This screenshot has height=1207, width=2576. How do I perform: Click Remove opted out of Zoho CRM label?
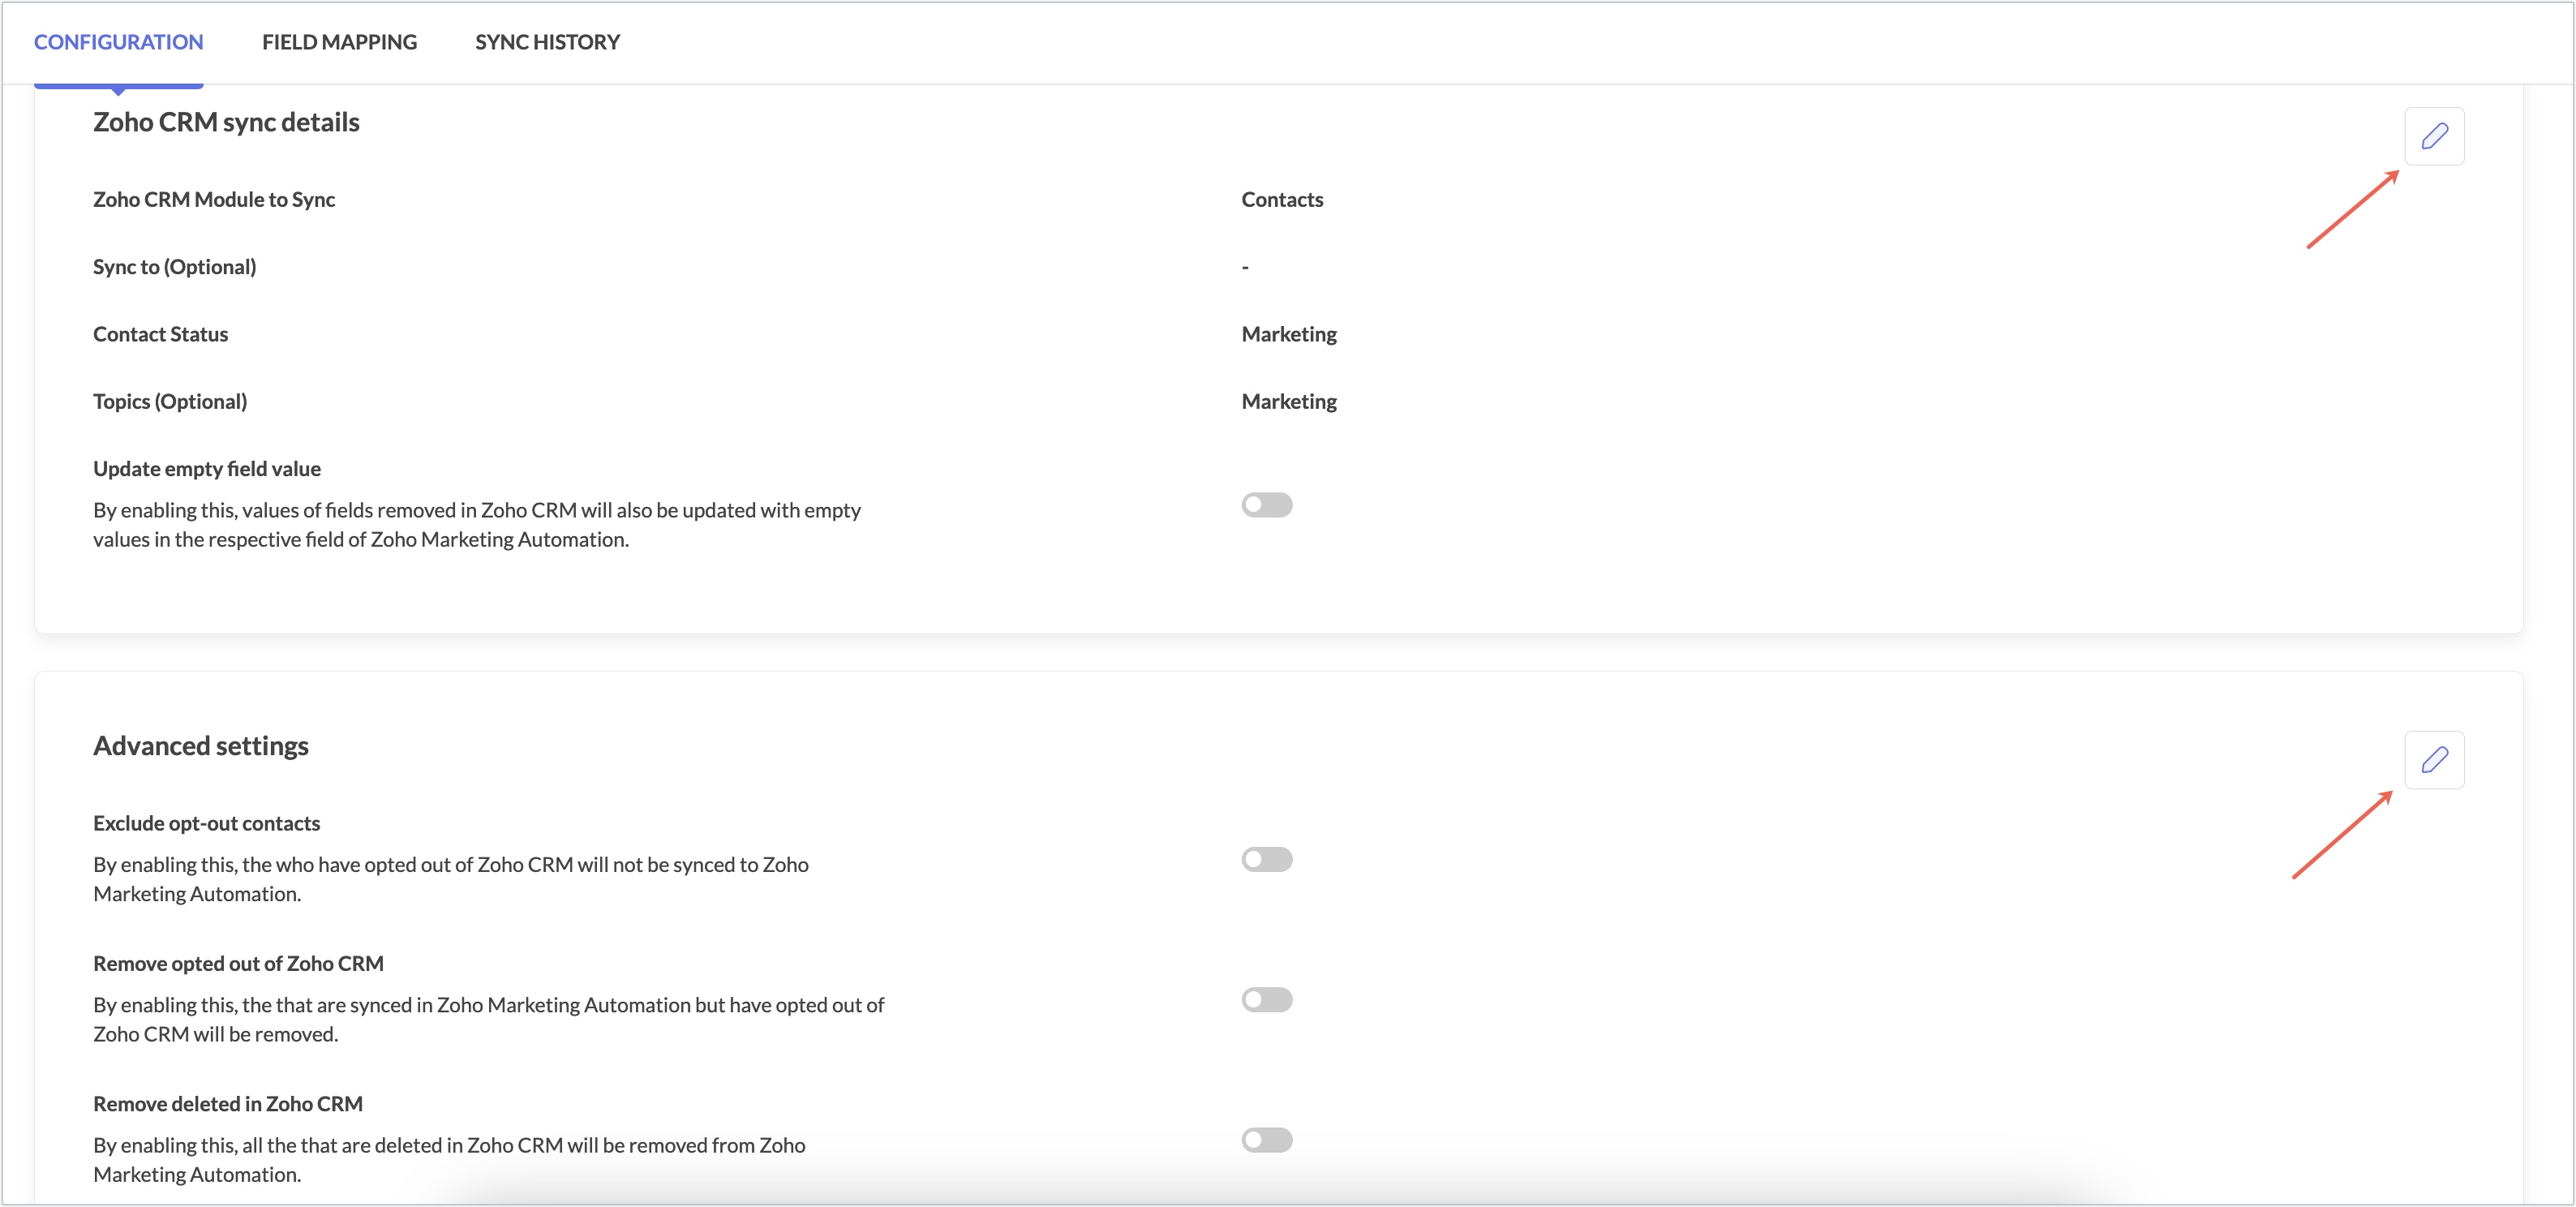238,964
